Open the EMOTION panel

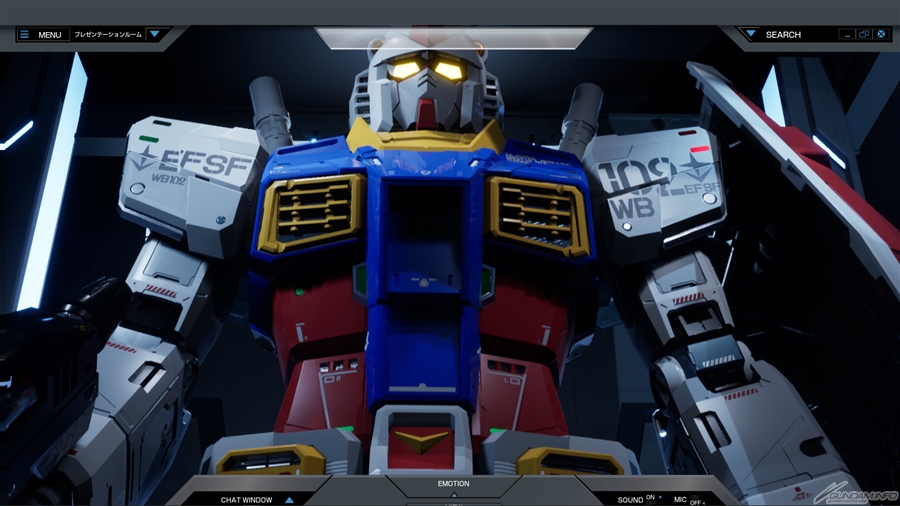pos(453,487)
